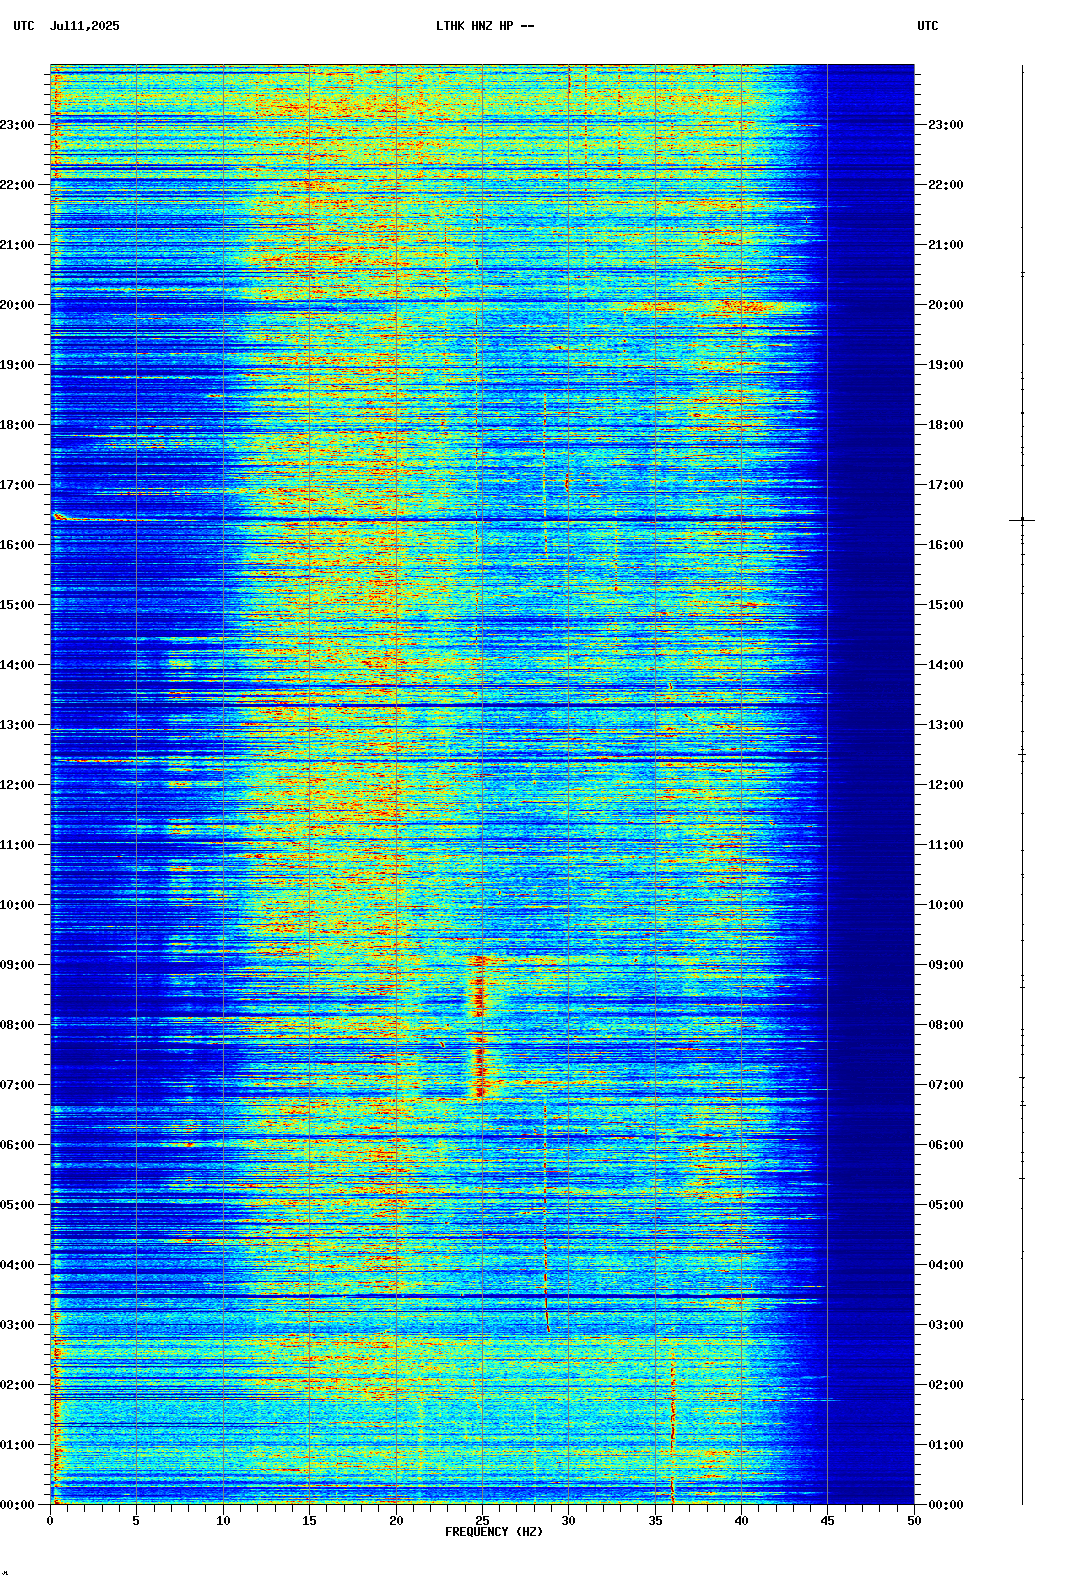The width and height of the screenshot is (1066, 1584).
Task: Click the 18:00 label on the left time axis
Action: 17,425
